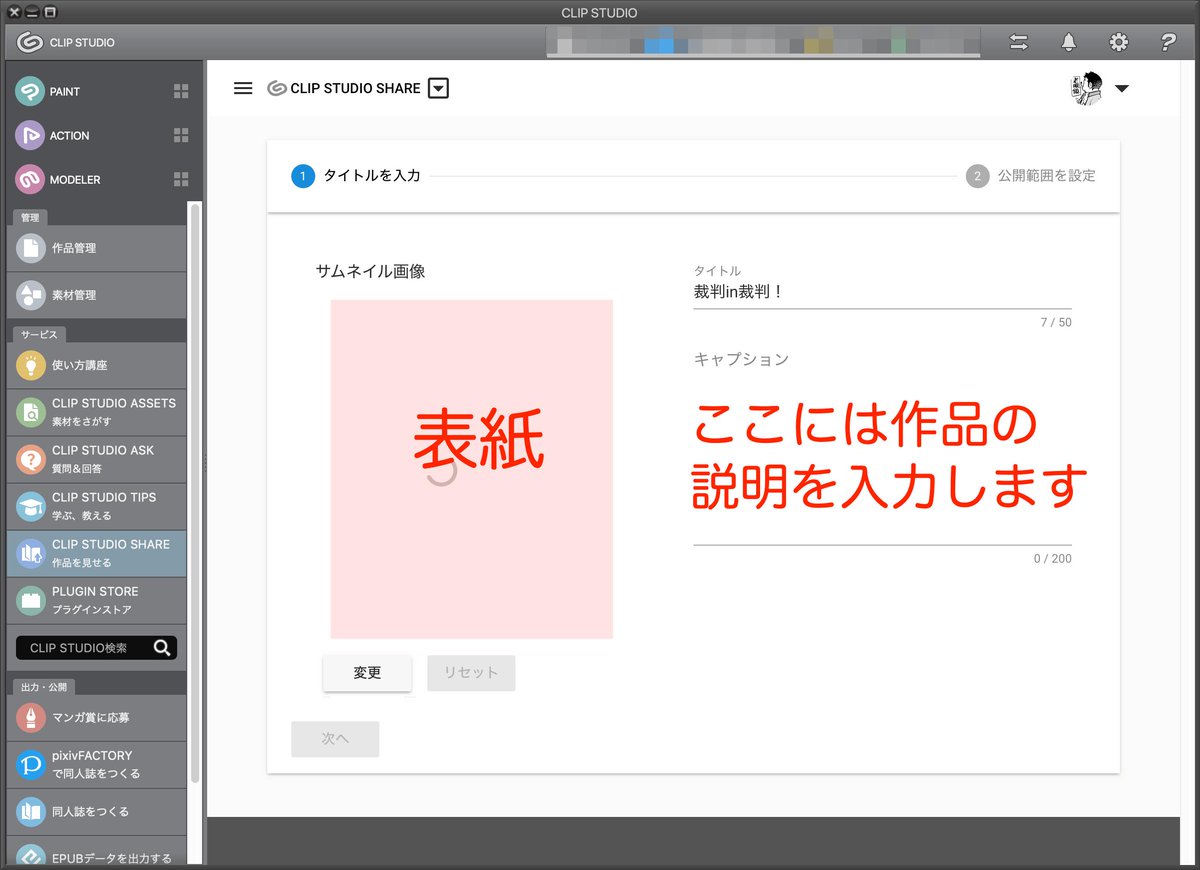Open マンガ賞に応募 entry
The height and width of the screenshot is (870, 1200).
coord(97,717)
